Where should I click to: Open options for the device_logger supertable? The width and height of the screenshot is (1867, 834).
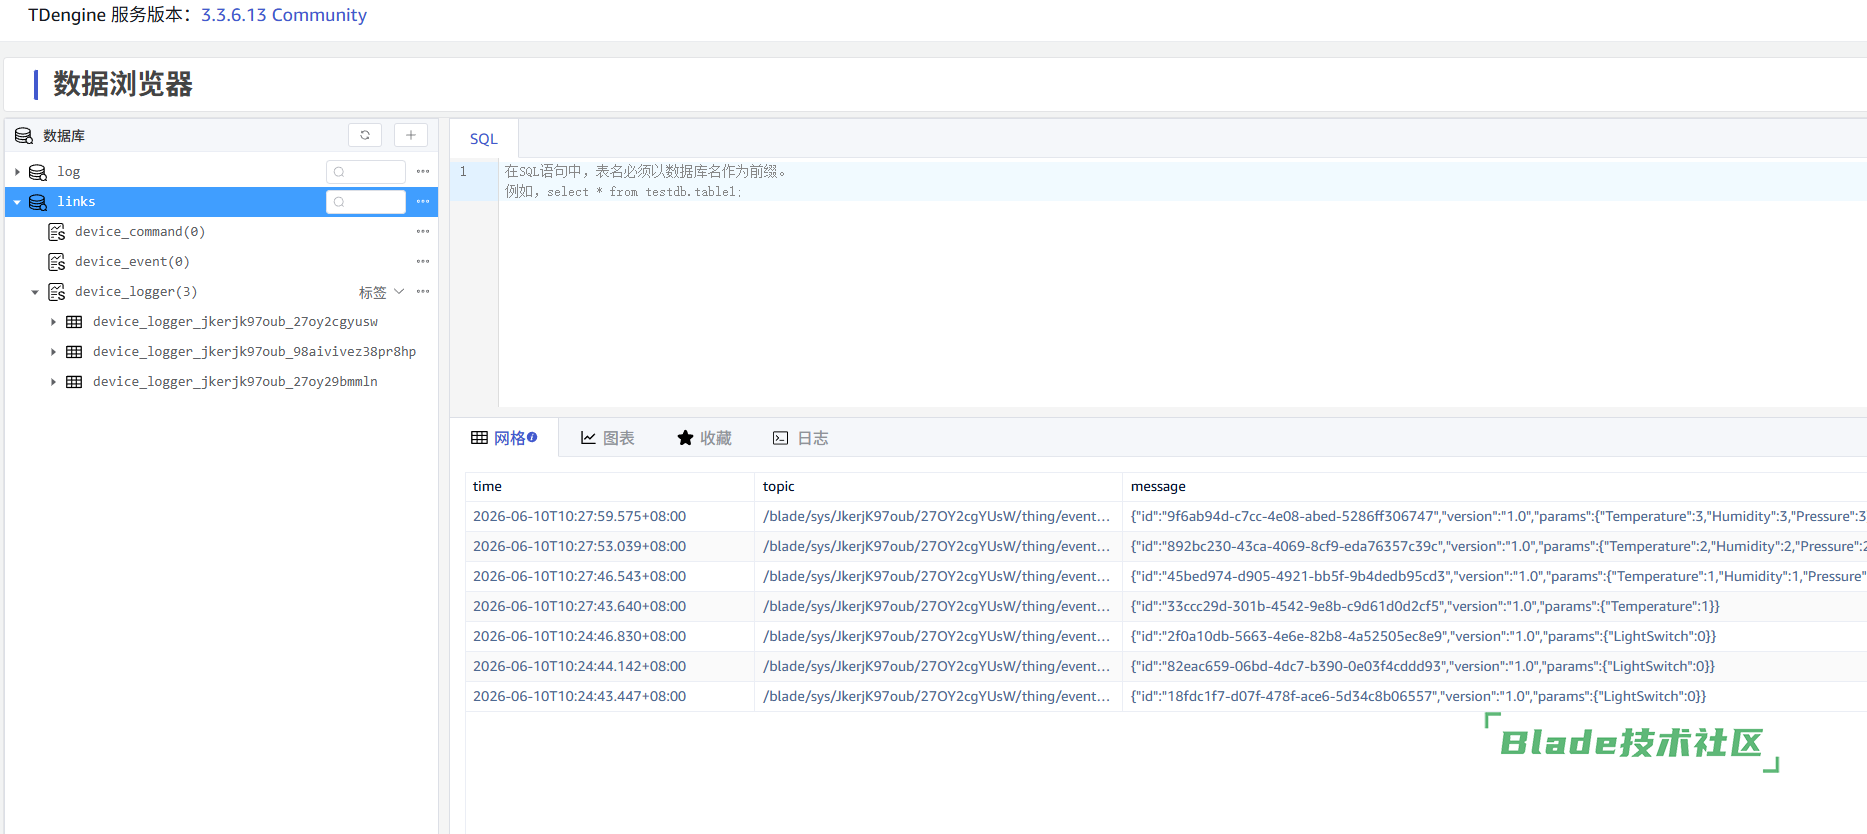tap(423, 292)
